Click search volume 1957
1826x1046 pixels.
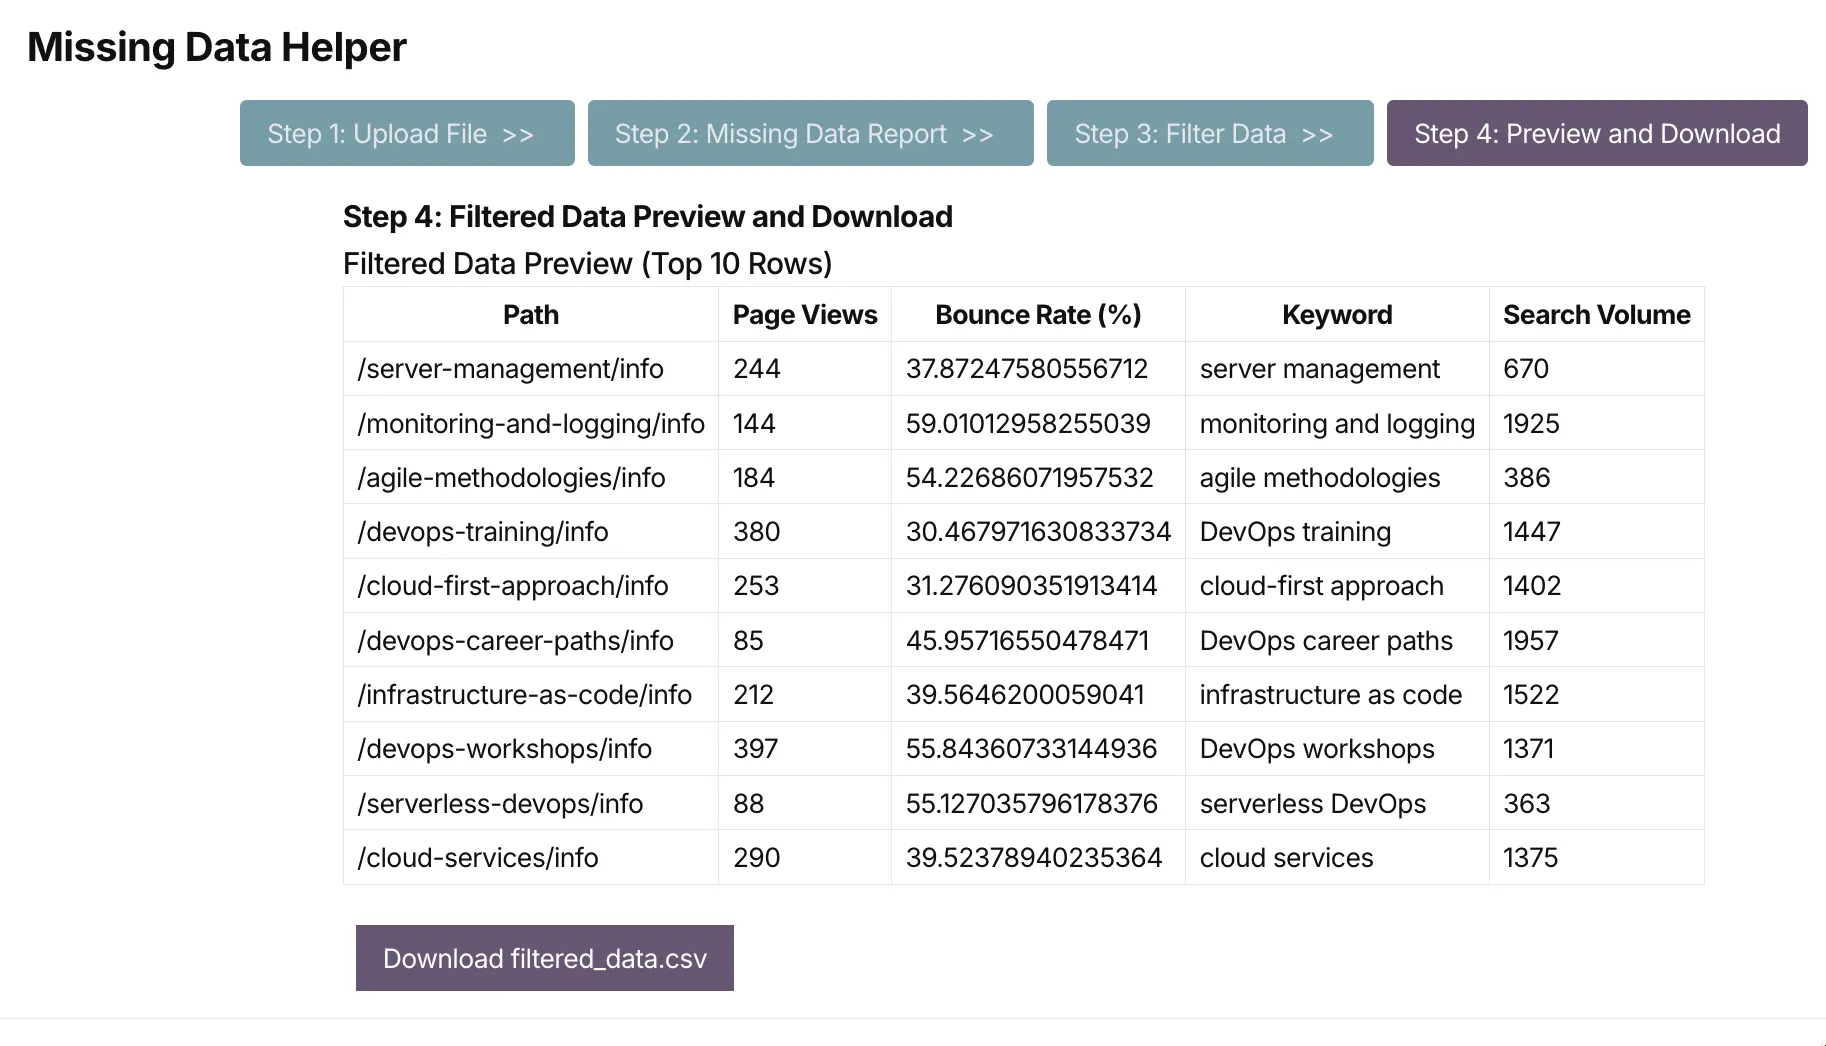click(1597, 640)
